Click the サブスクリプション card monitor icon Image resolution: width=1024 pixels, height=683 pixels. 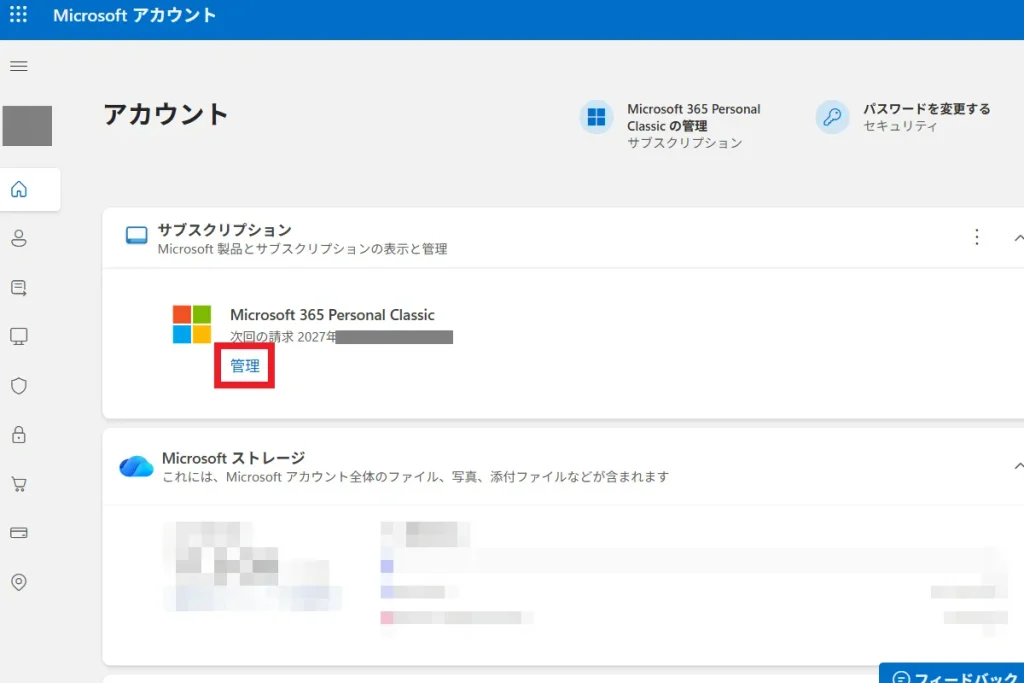(136, 236)
